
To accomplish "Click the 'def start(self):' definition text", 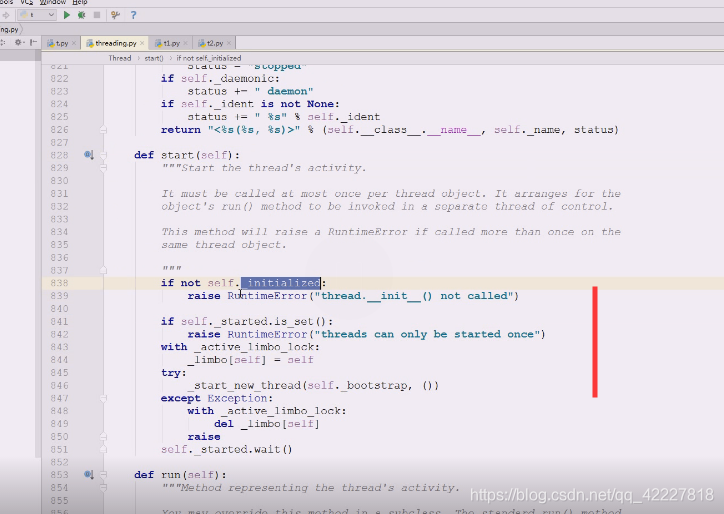I will tap(187, 155).
